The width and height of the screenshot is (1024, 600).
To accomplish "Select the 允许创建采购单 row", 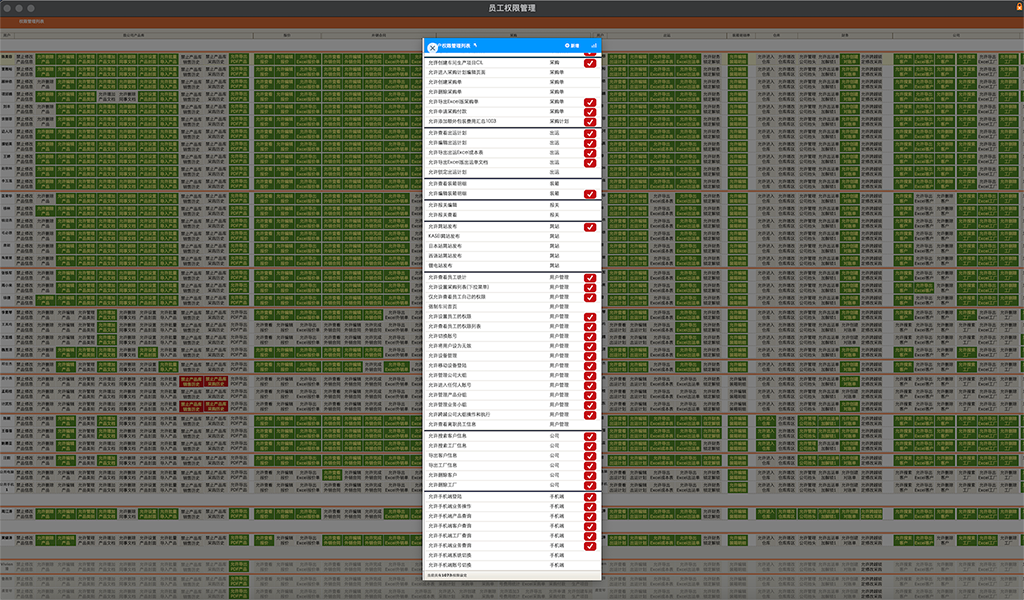I will click(512, 82).
